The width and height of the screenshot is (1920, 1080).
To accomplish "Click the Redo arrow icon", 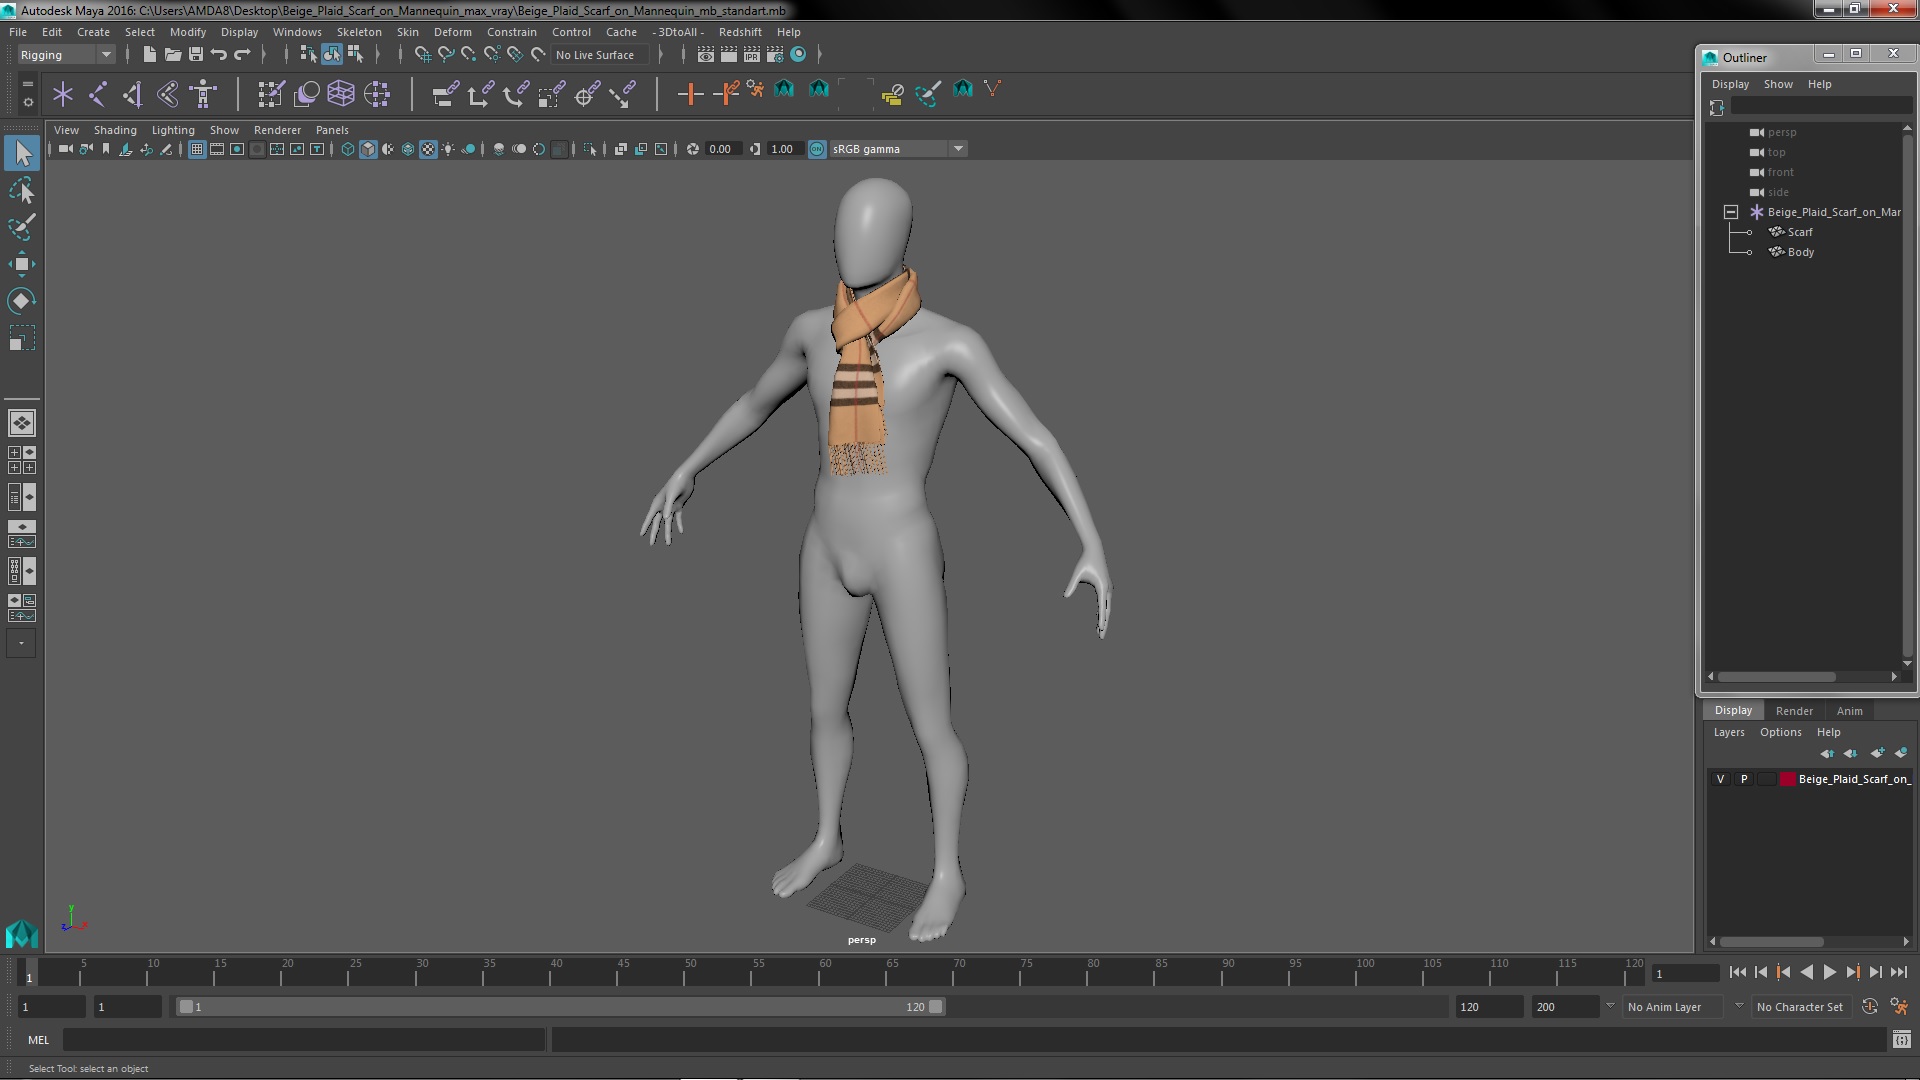I will 242,54.
